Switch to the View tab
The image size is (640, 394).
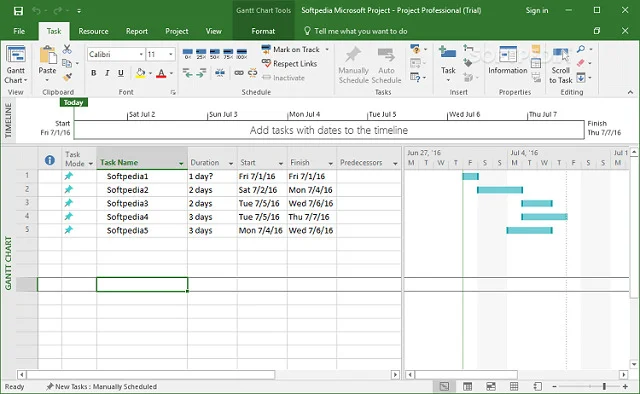point(213,31)
